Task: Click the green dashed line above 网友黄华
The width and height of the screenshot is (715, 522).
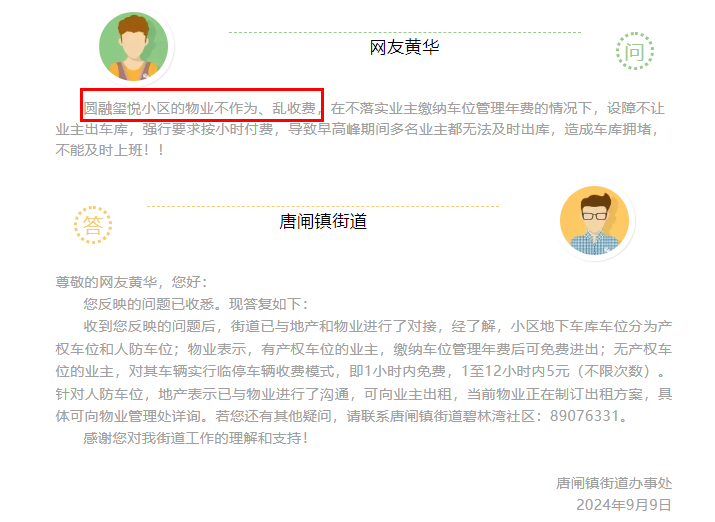Action: 405,32
